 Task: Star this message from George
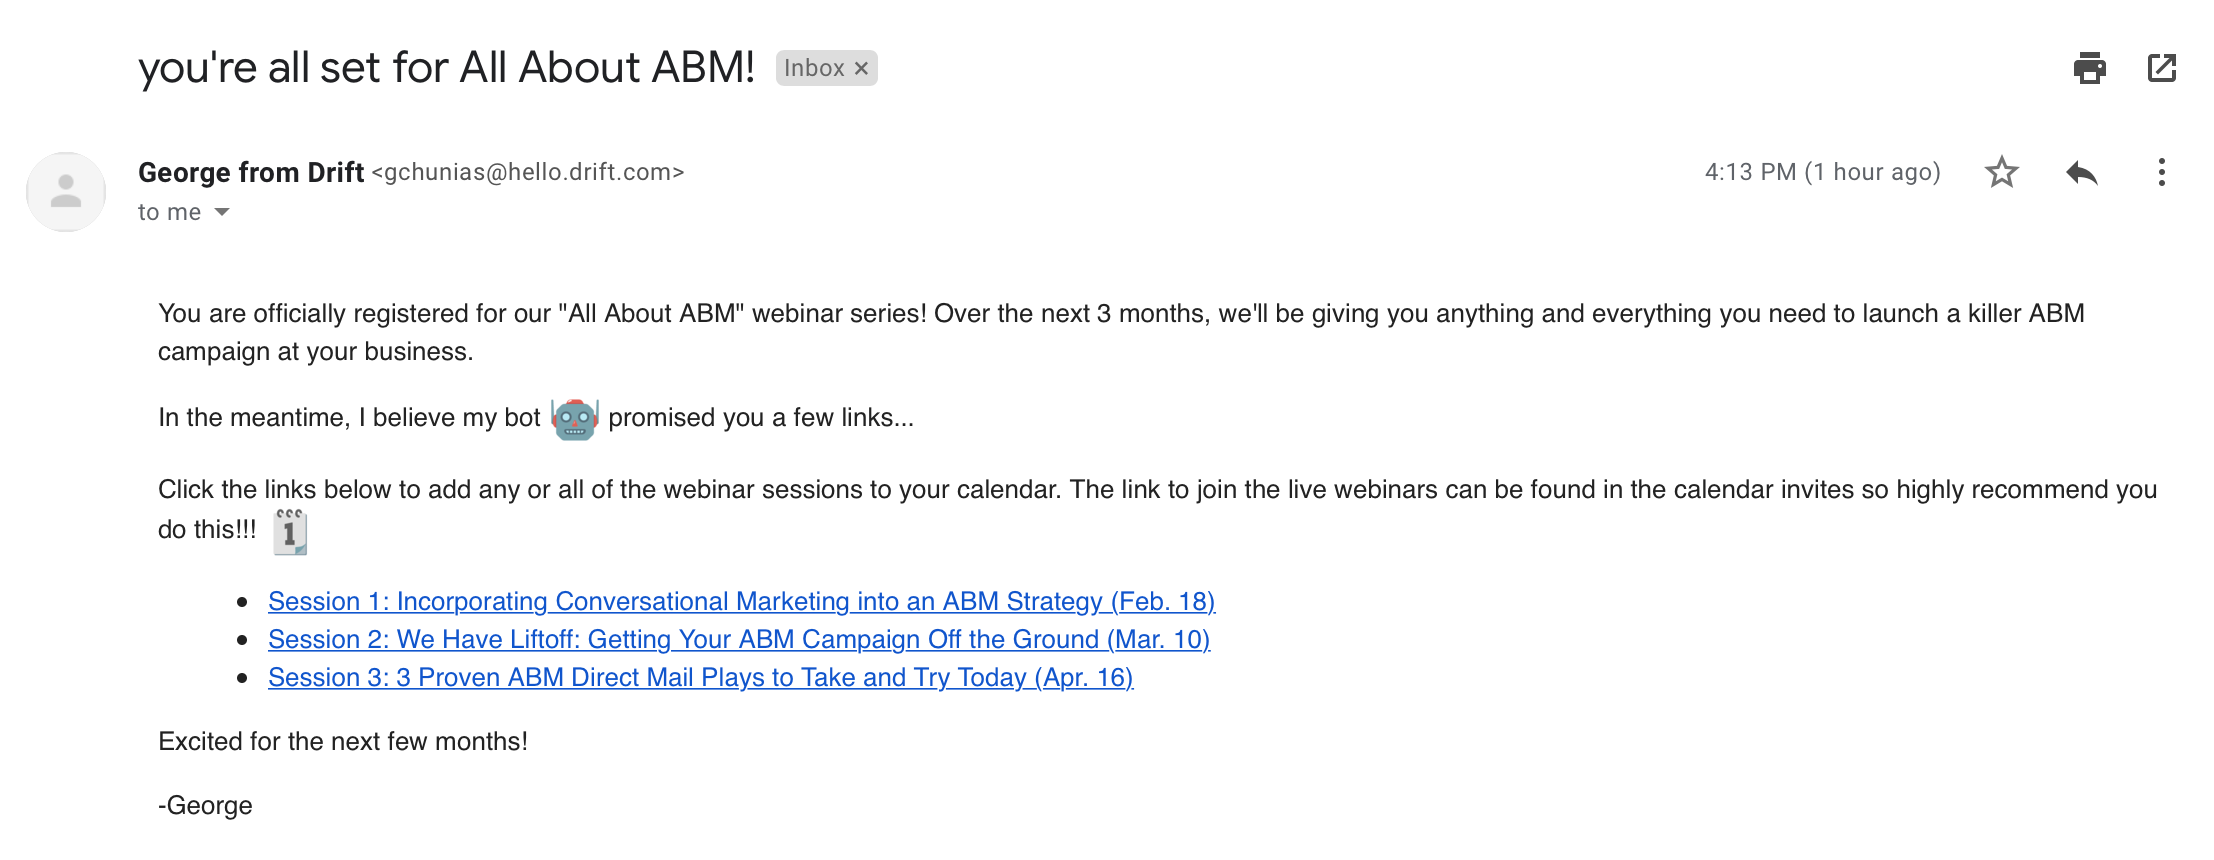(2001, 172)
